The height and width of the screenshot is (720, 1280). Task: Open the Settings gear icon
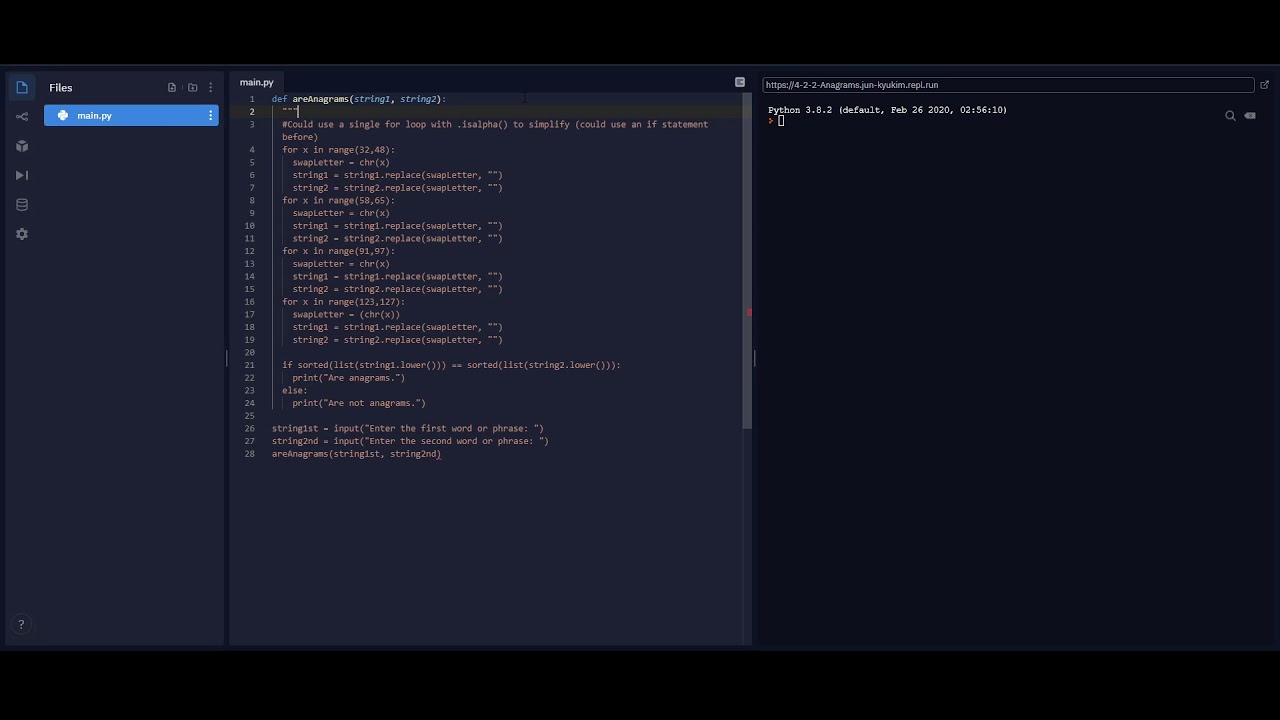coord(22,234)
